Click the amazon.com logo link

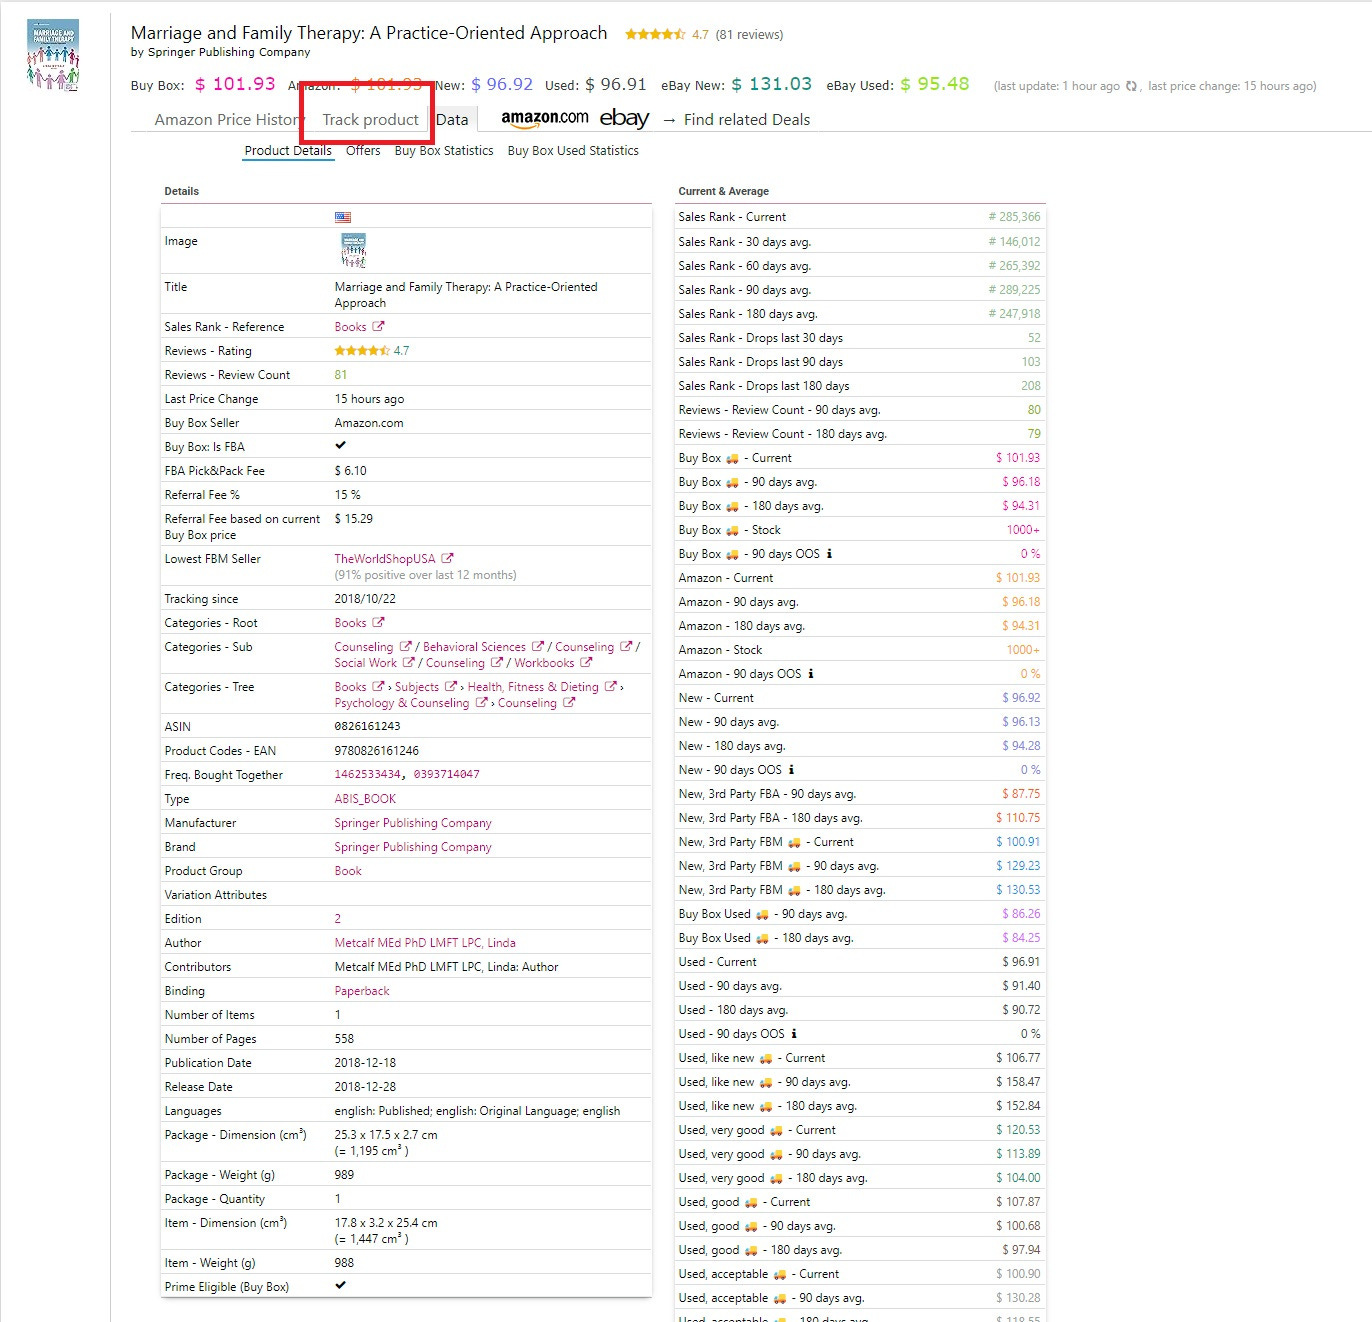(544, 118)
